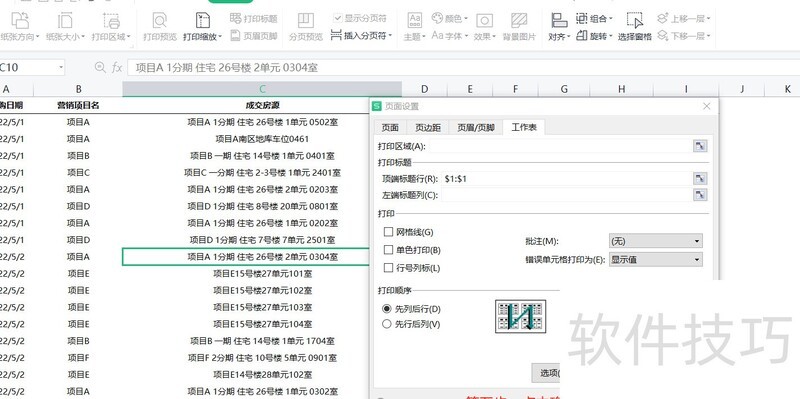Open the 效果 effects tool

pyautogui.click(x=484, y=27)
